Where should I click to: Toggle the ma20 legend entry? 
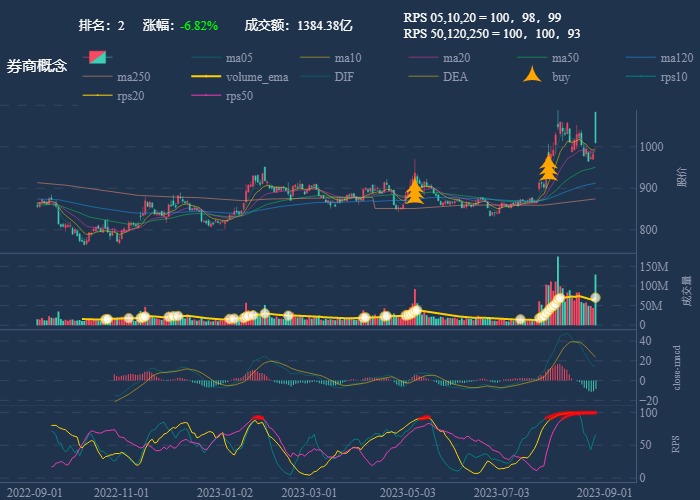(x=456, y=57)
